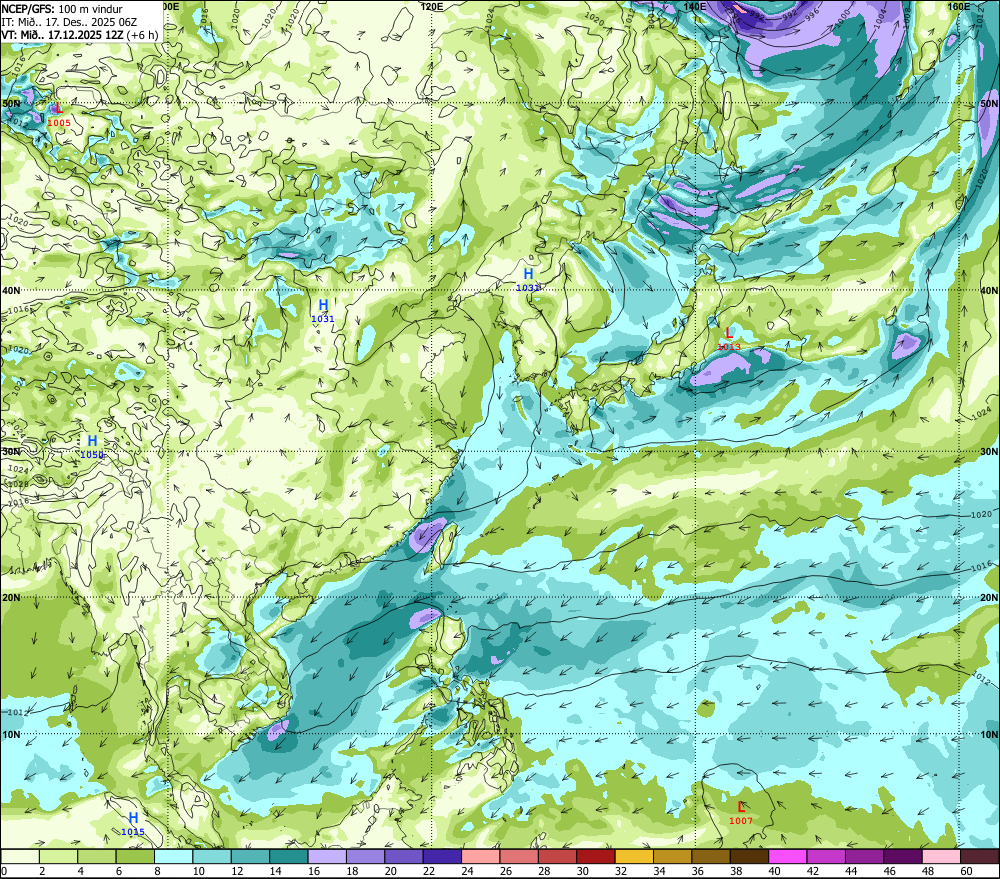Screen dimensions: 1000x879
Task: Click the '120E' longitude label at top
Action: [432, 6]
